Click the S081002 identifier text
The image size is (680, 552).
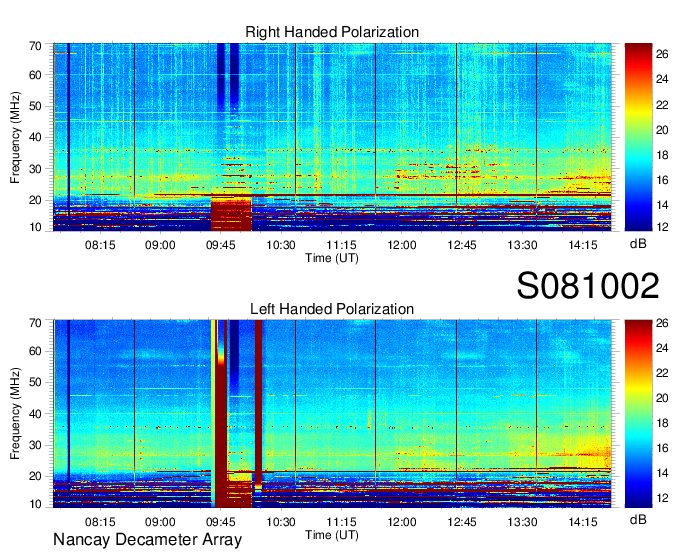point(588,286)
